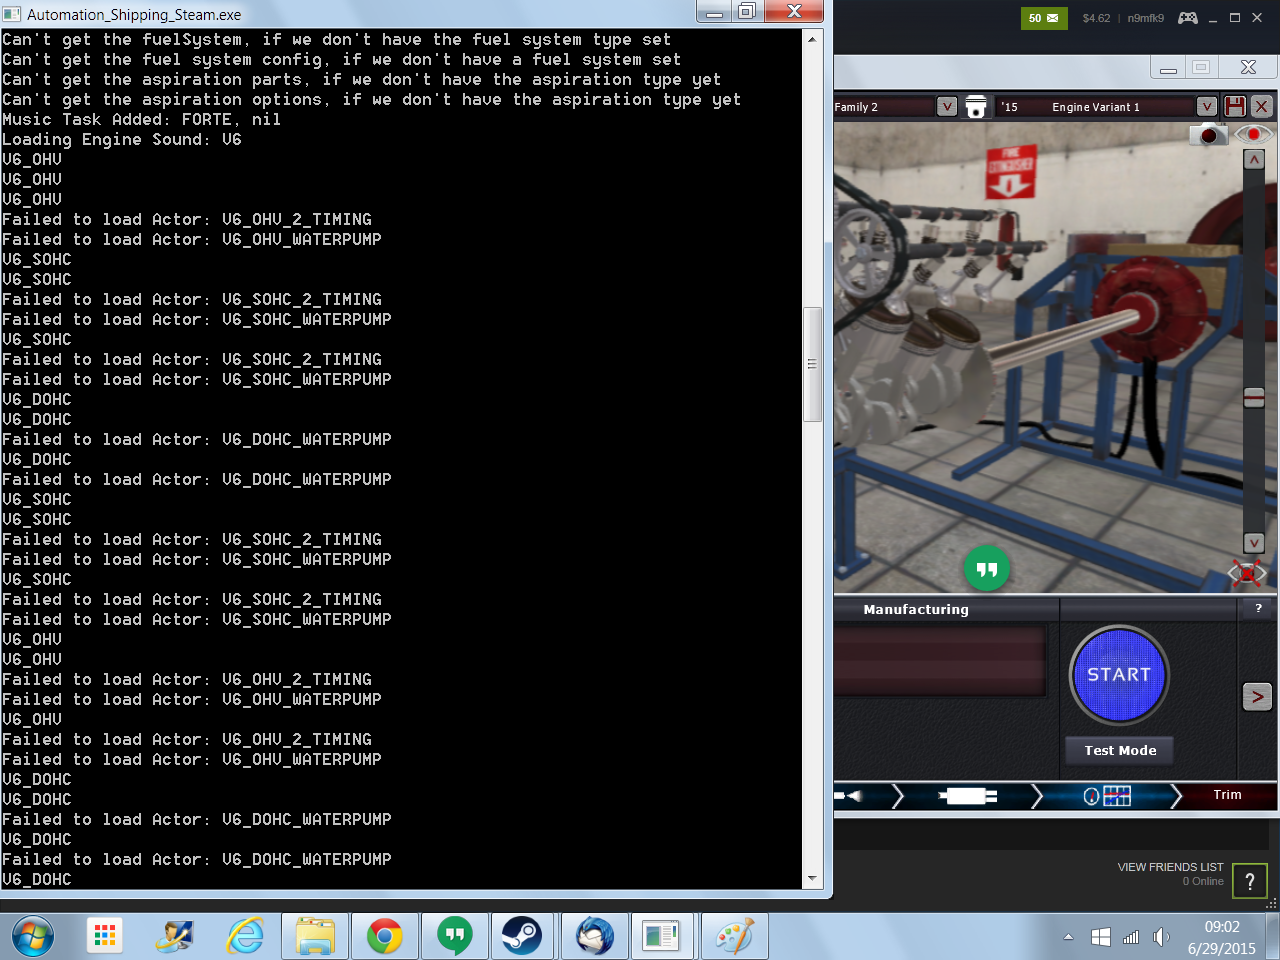Click the console vertical scrollbar thumb
This screenshot has width=1280, height=960.
812,364
